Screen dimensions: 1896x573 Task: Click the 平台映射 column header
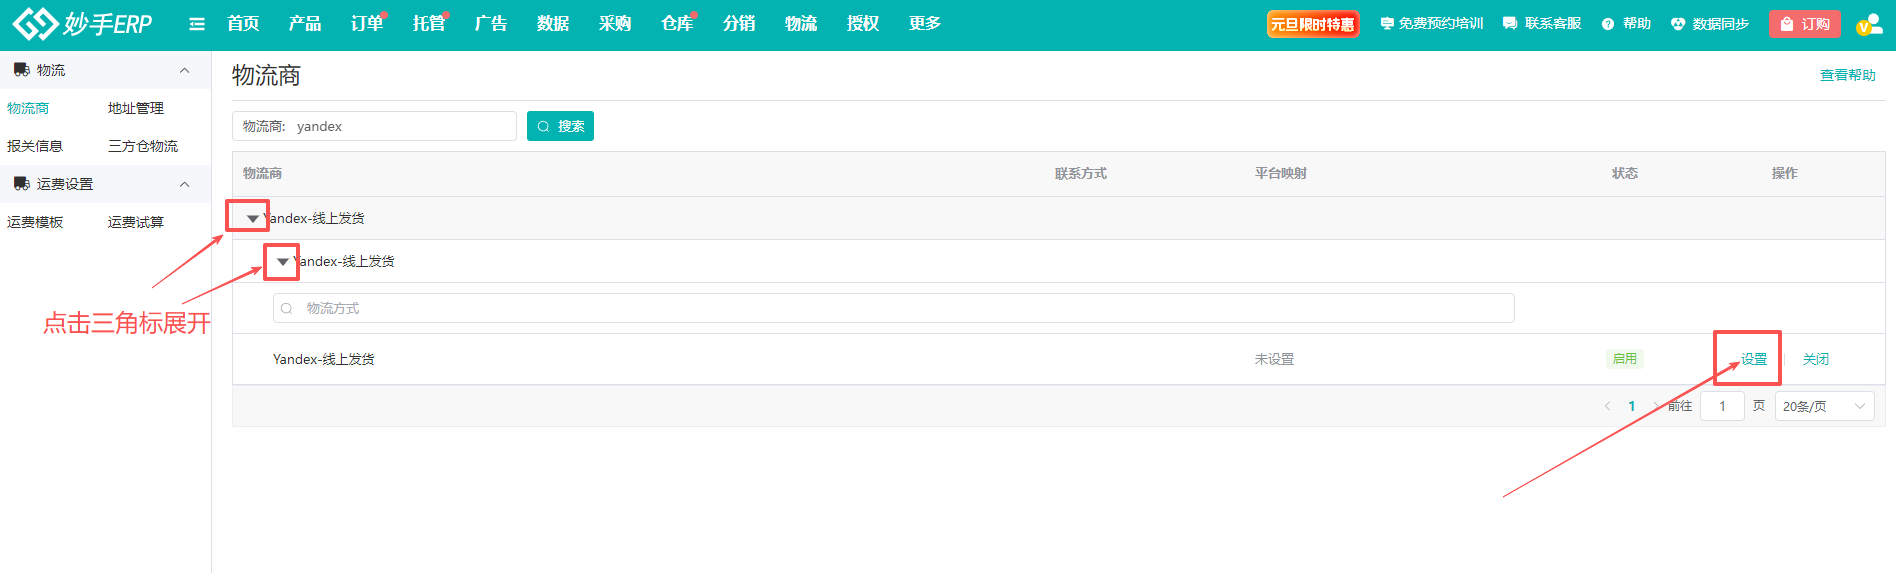tap(1281, 173)
